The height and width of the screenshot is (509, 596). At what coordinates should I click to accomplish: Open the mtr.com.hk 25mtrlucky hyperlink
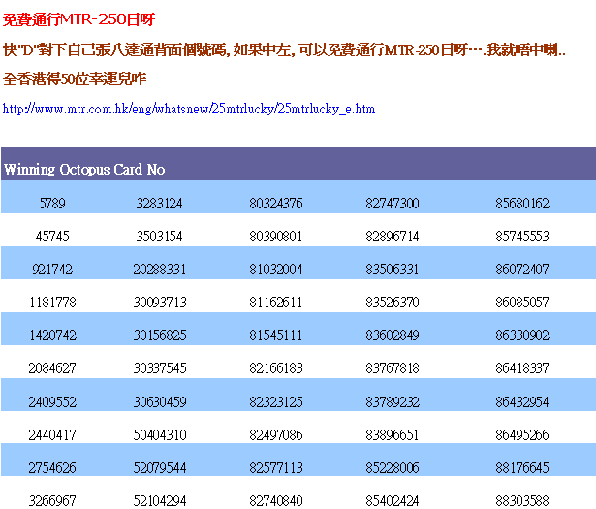click(189, 109)
